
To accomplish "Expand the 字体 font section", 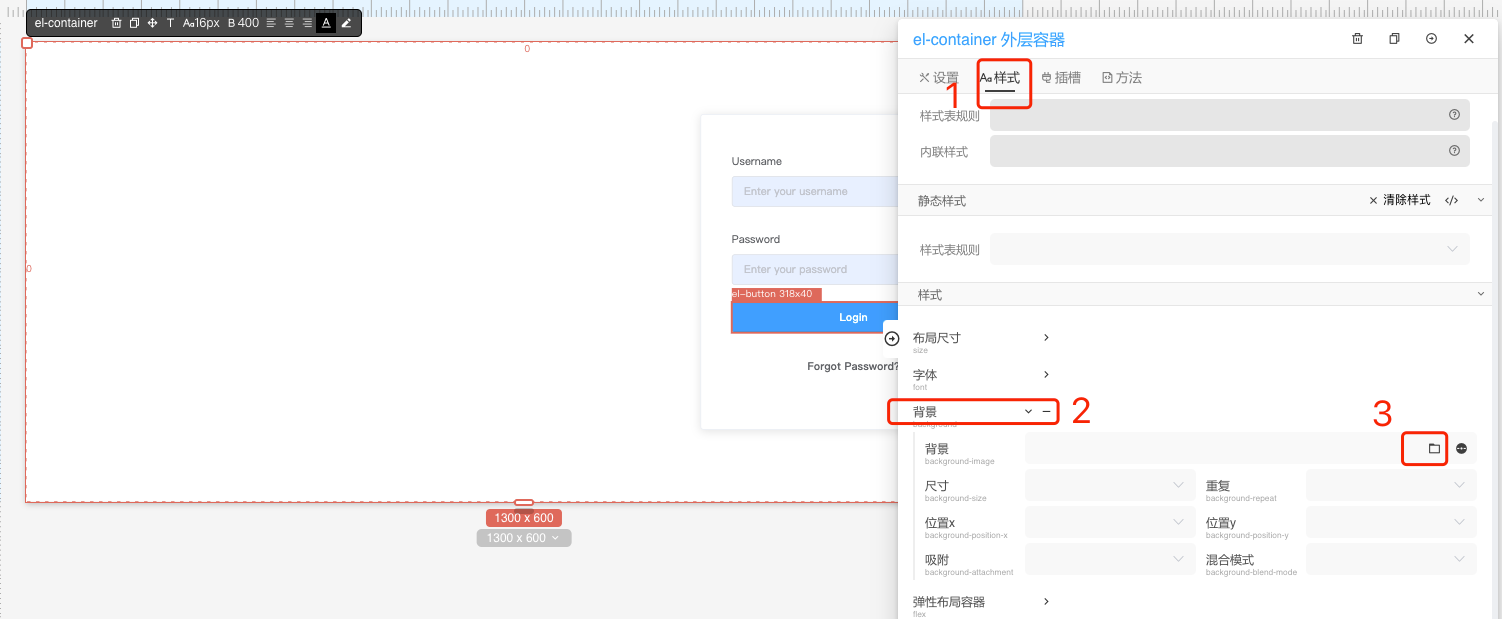I will click(x=1046, y=374).
